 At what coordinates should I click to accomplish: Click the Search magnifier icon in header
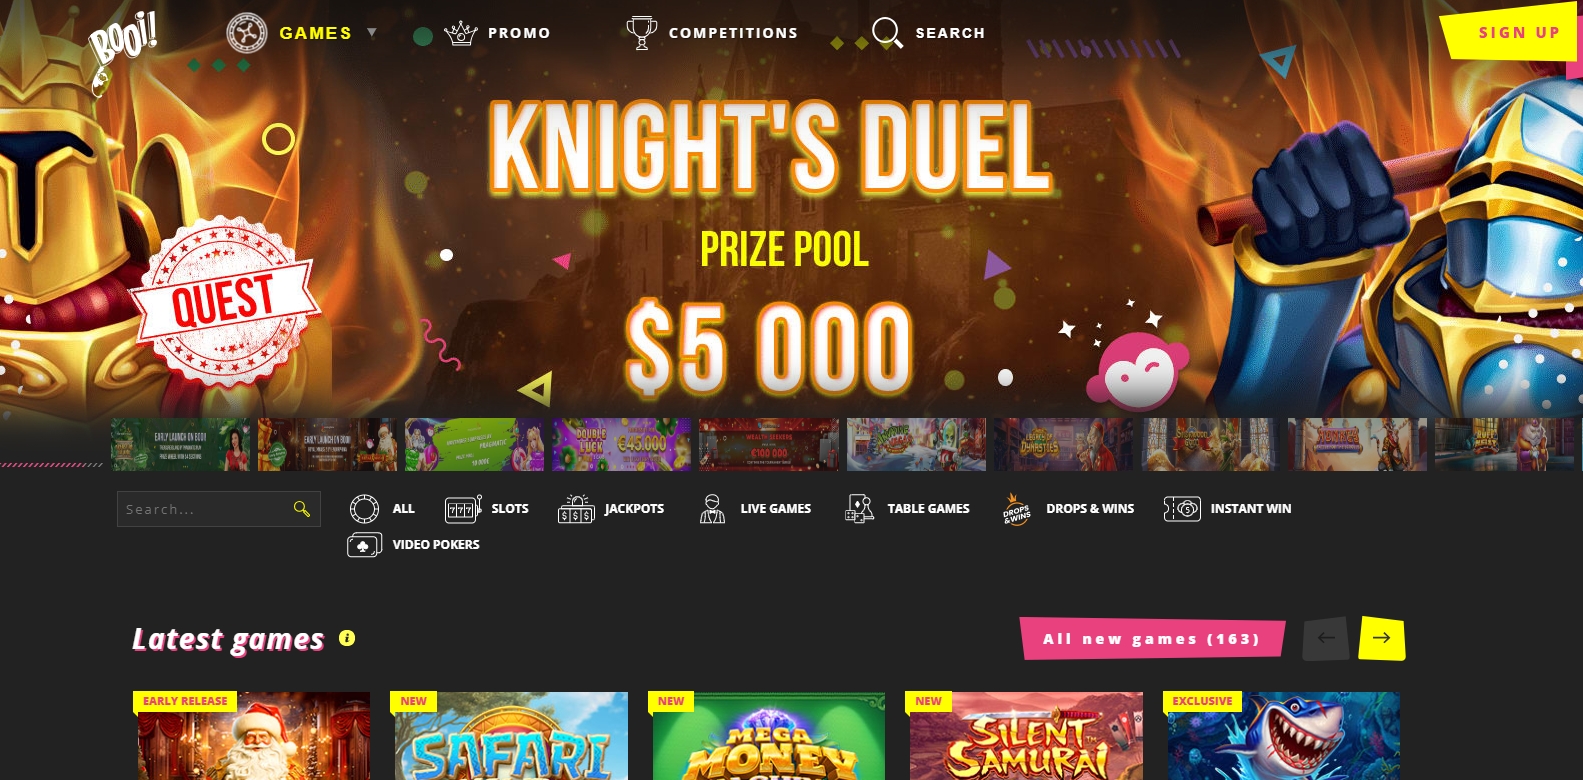coord(887,32)
